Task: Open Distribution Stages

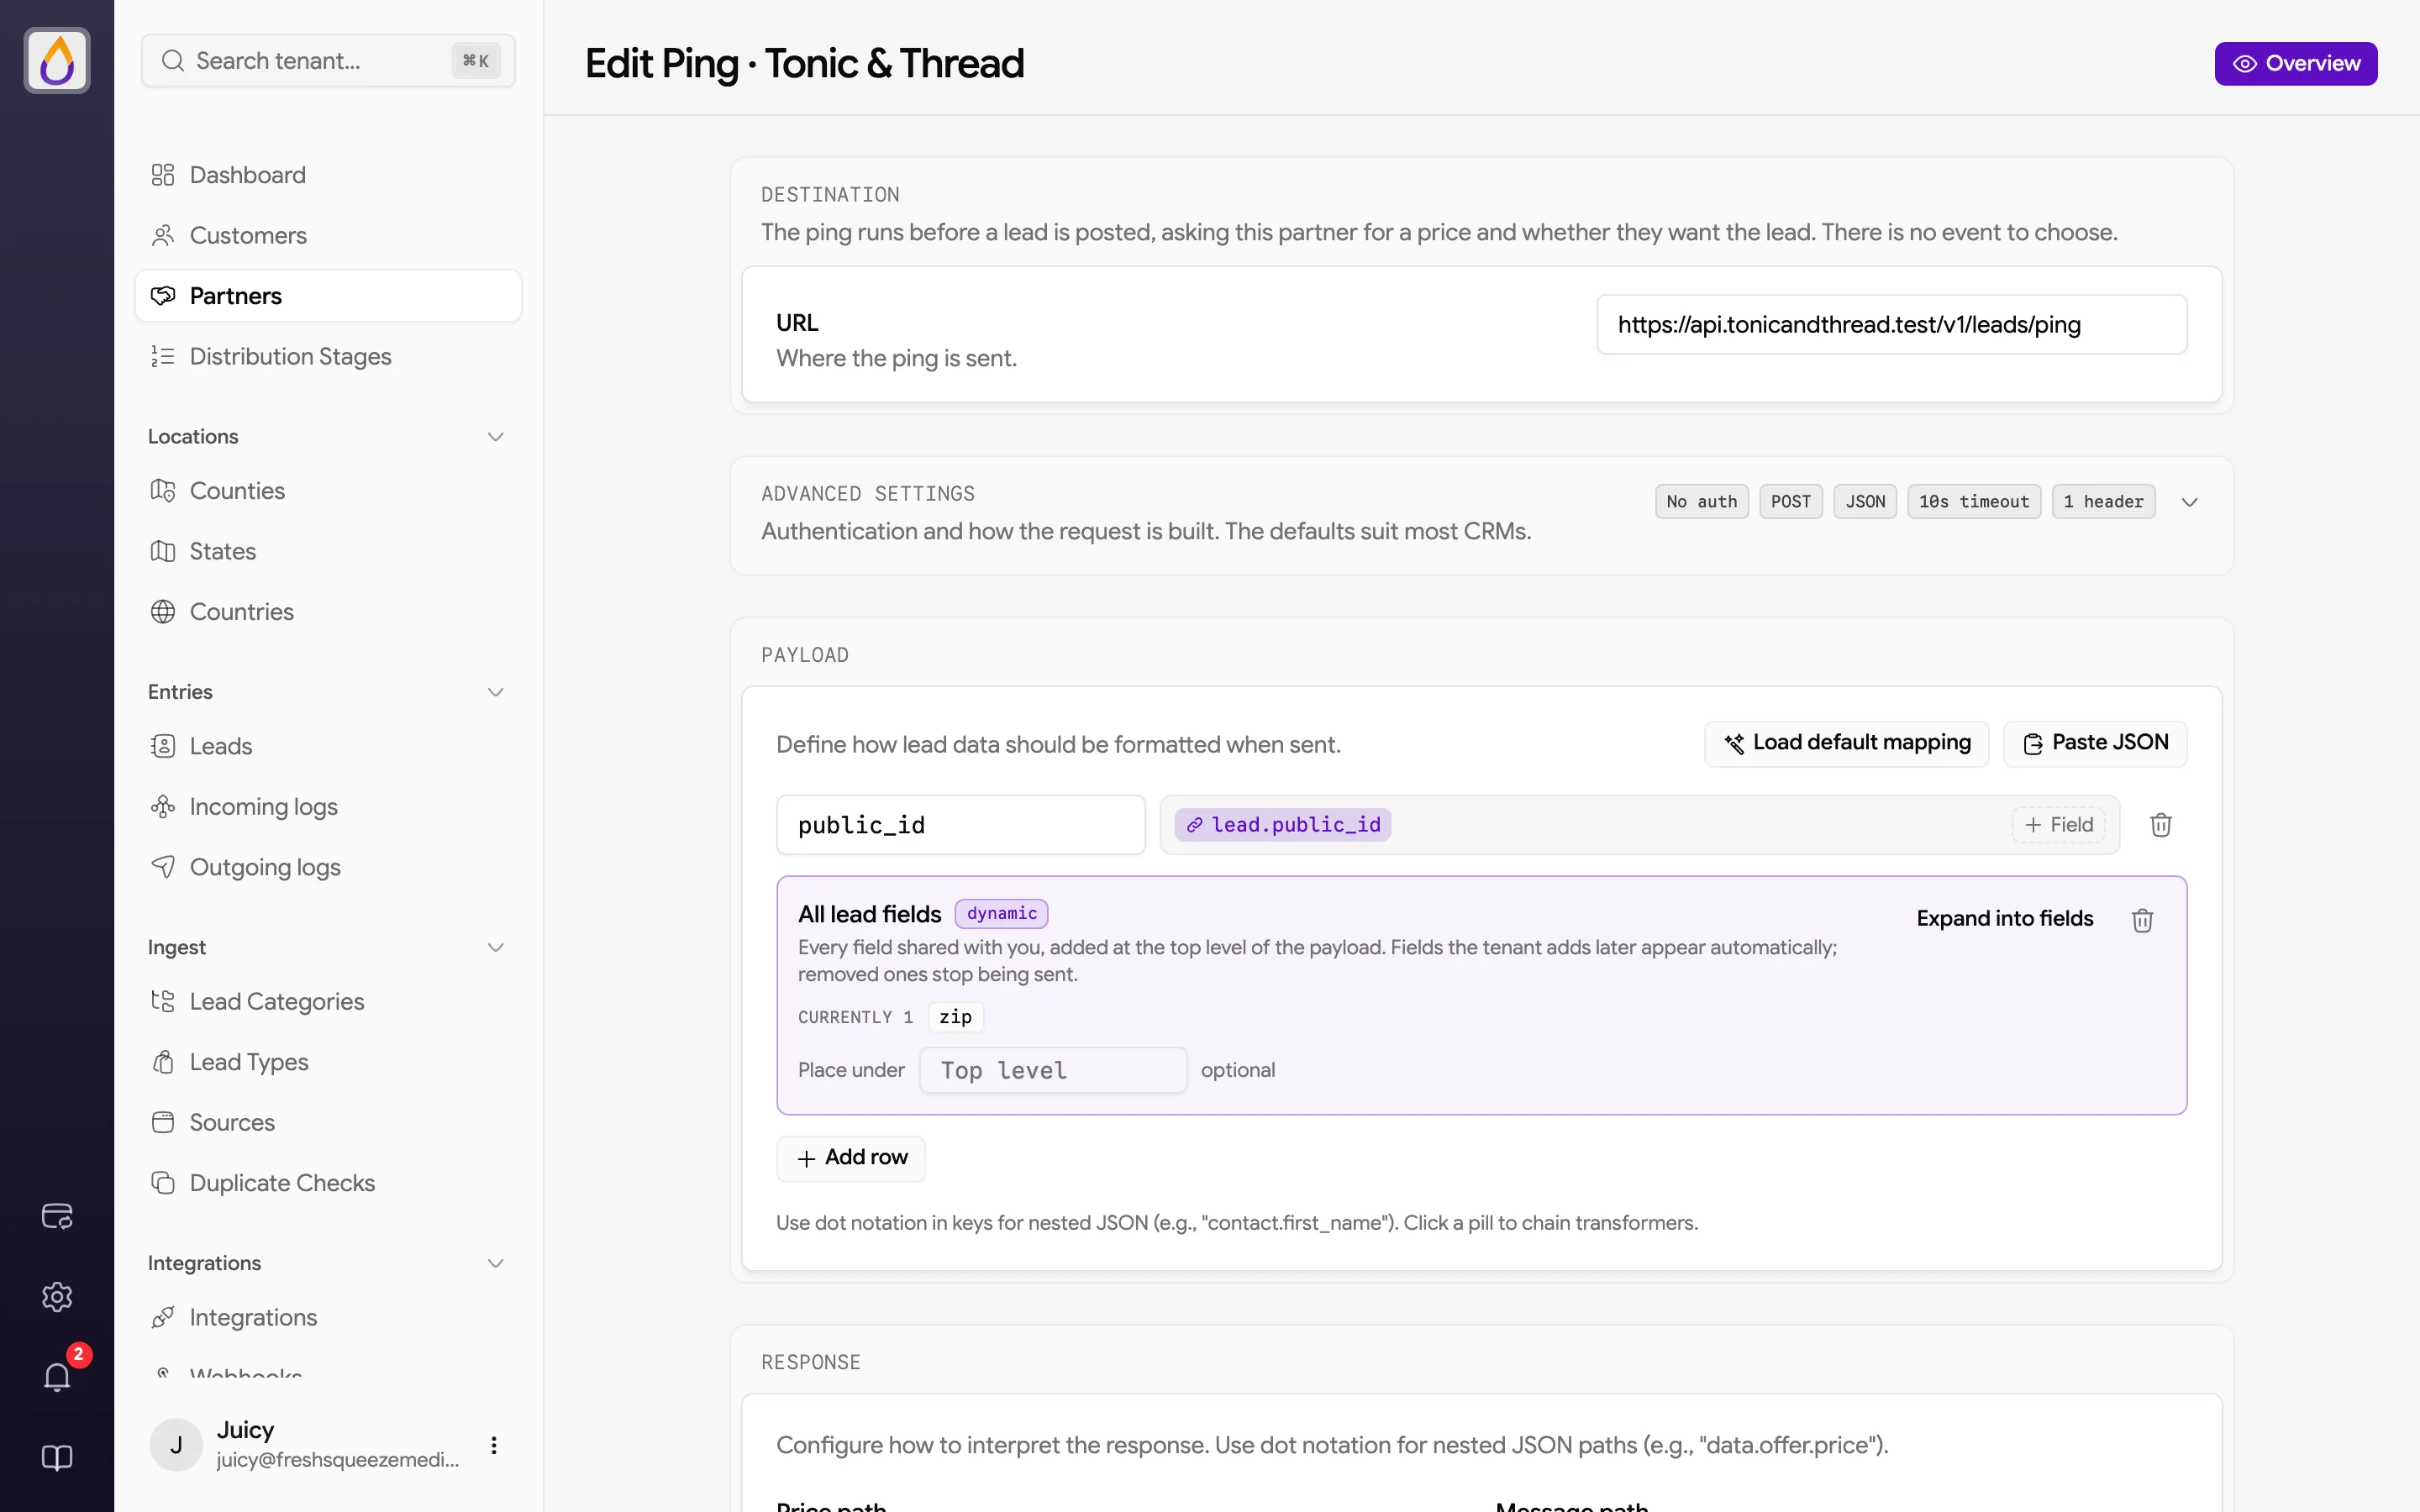Action: [328, 357]
